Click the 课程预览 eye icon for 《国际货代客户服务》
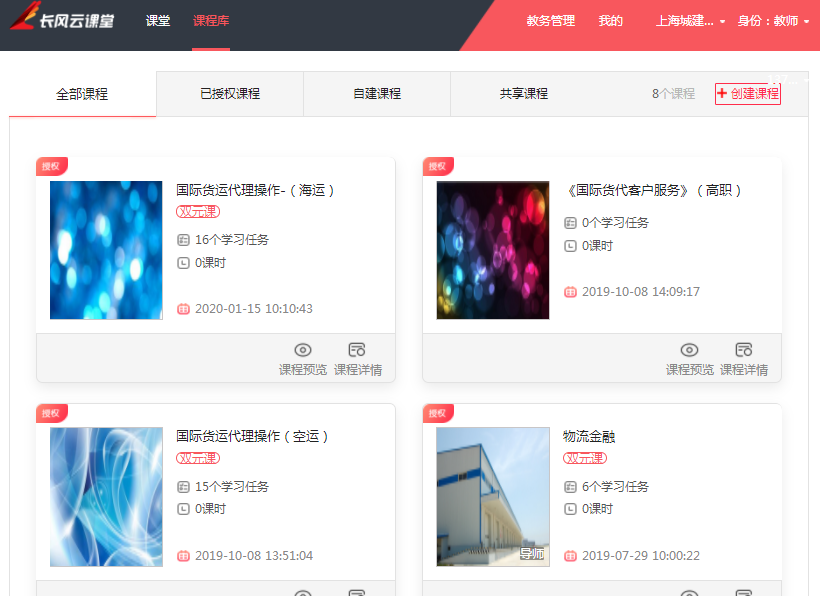Screen dimensions: 820x596 click(x=689, y=350)
